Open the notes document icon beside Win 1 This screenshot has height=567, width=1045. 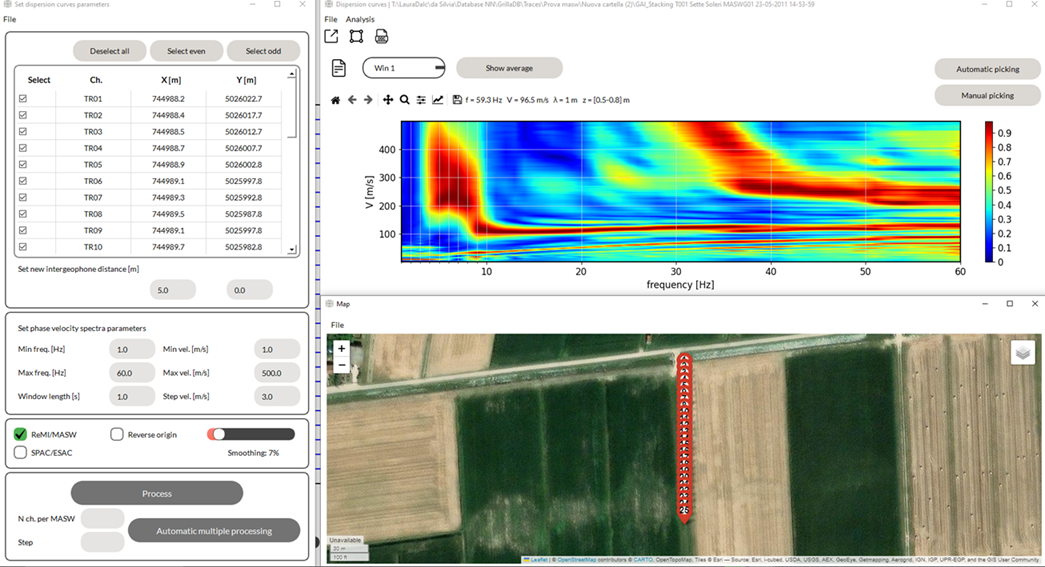click(x=339, y=68)
